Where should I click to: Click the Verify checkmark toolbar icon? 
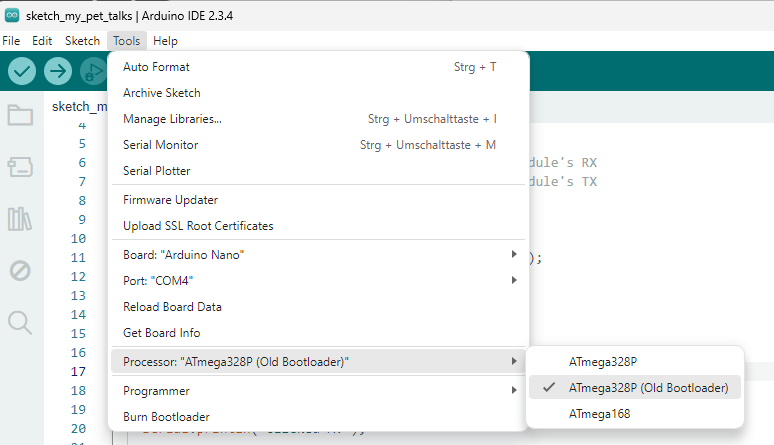coord(22,71)
